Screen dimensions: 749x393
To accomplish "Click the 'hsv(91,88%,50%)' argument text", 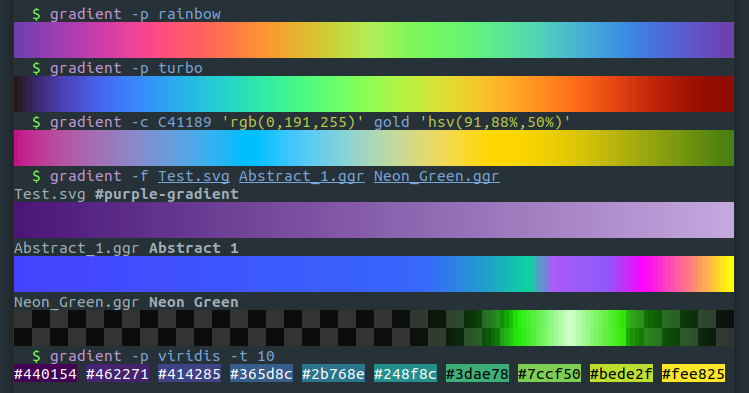I will point(495,122).
